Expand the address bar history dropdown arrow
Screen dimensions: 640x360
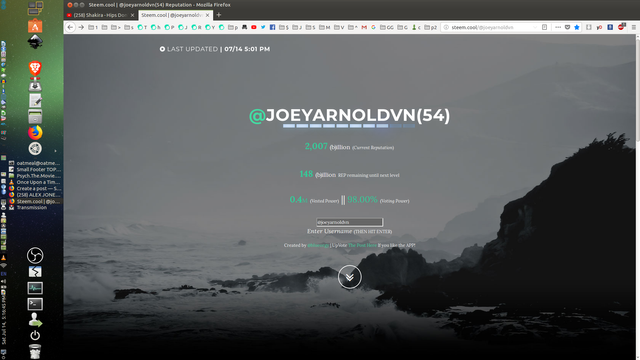click(535, 27)
